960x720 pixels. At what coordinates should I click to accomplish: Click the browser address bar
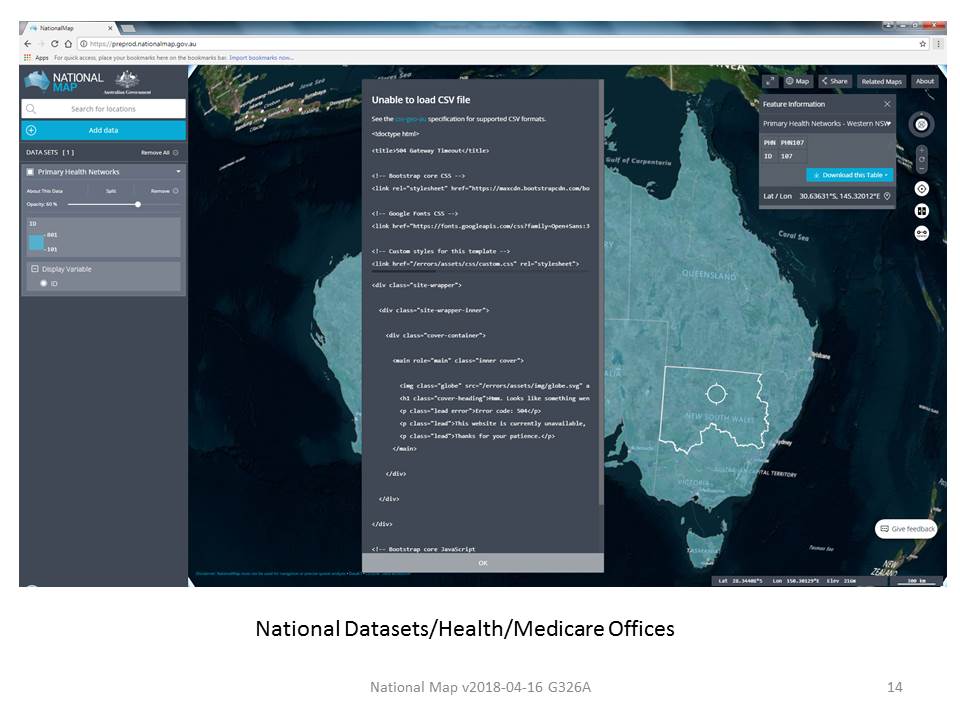tap(496, 44)
